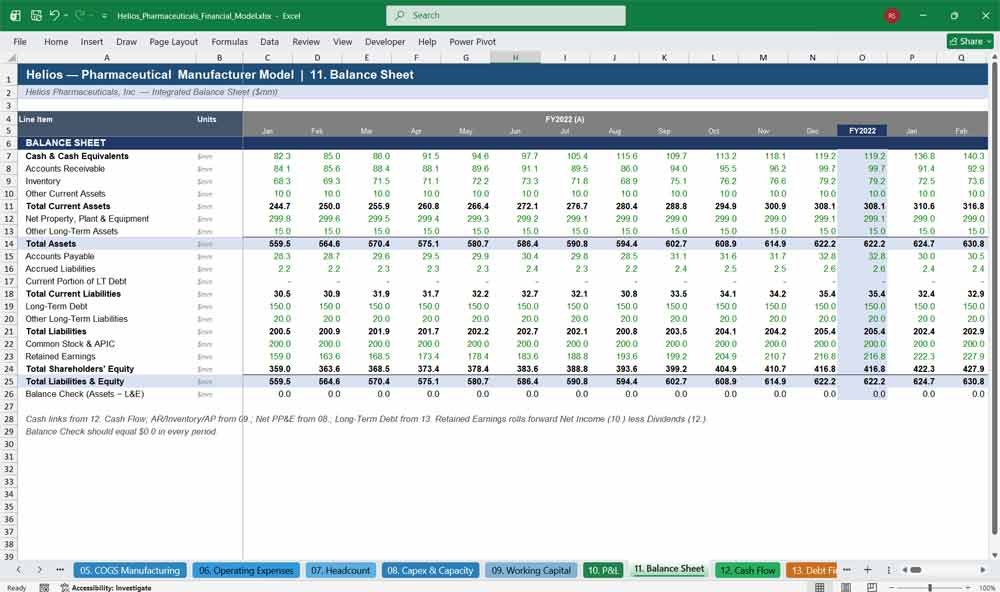Click the zoom slider handle
The height and width of the screenshot is (592, 1000).
(930, 587)
